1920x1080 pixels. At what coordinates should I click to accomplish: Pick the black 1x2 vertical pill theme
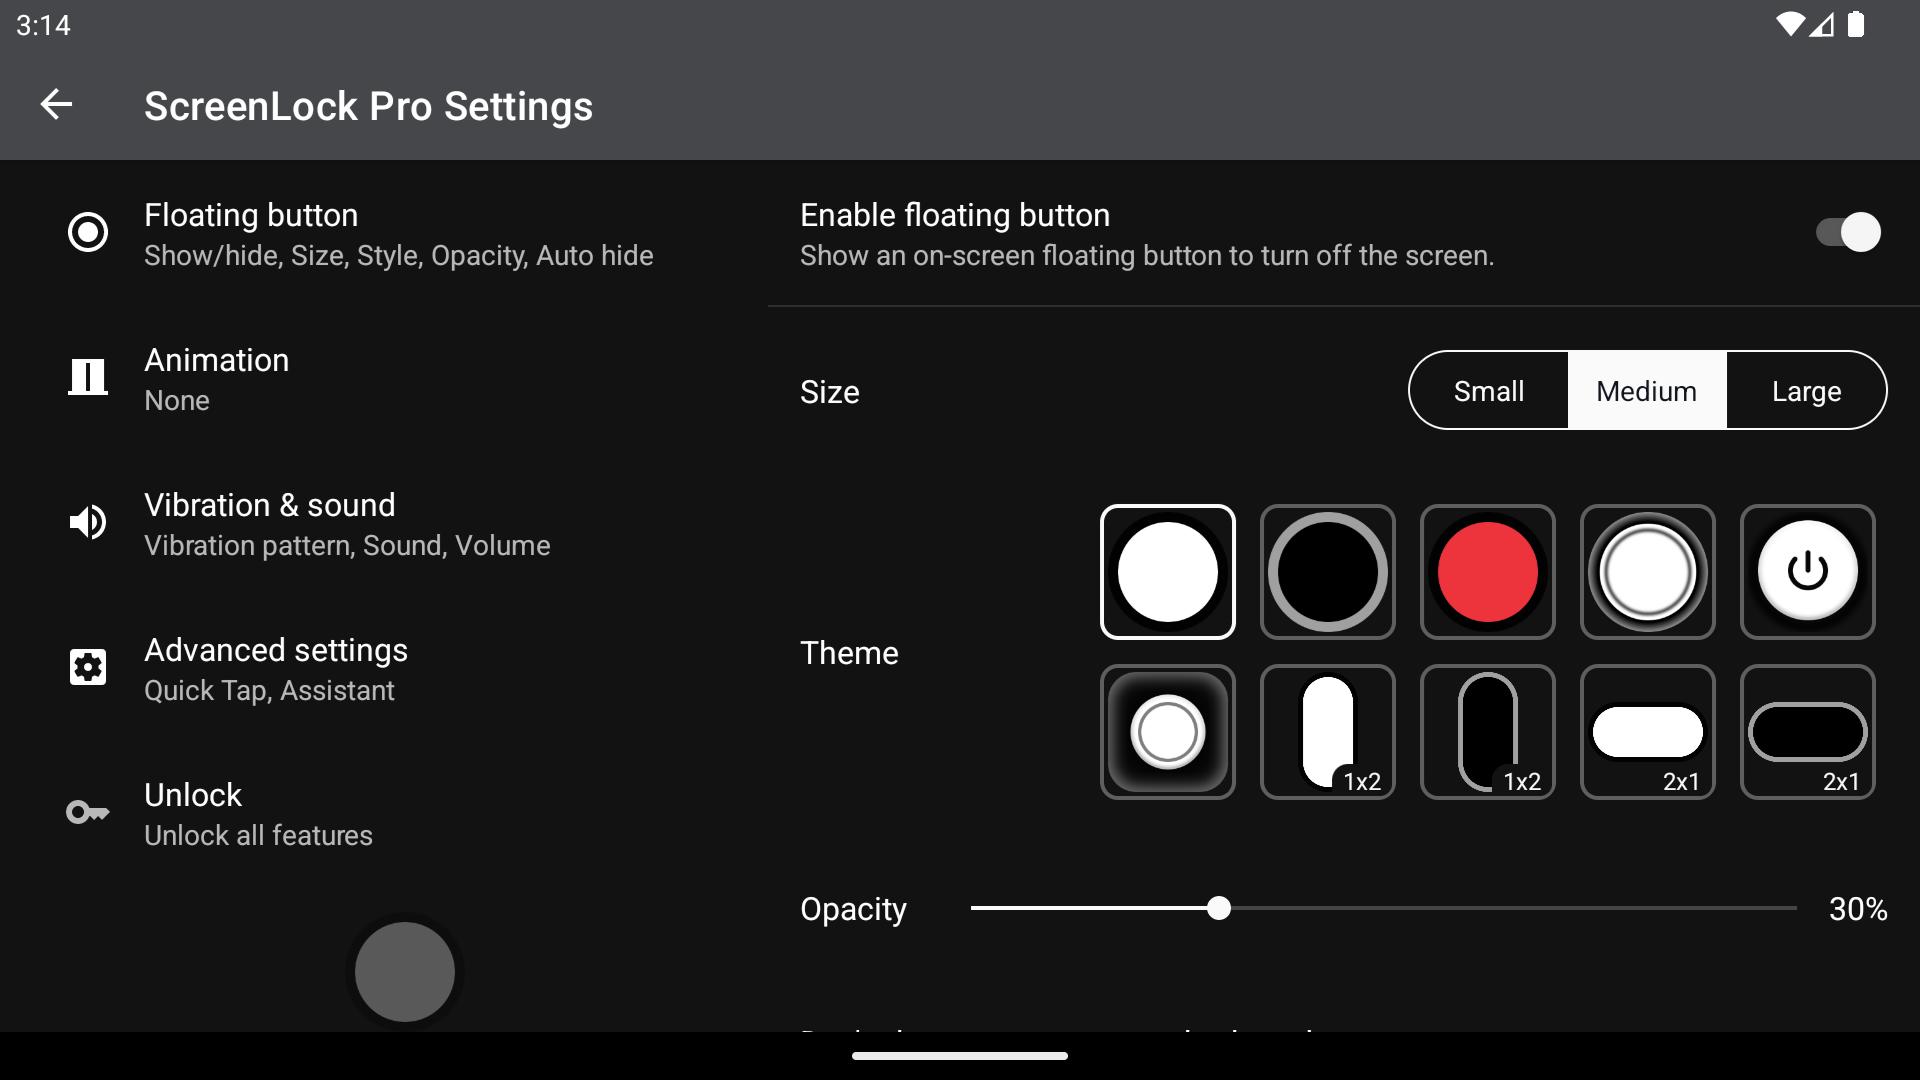pos(1487,732)
